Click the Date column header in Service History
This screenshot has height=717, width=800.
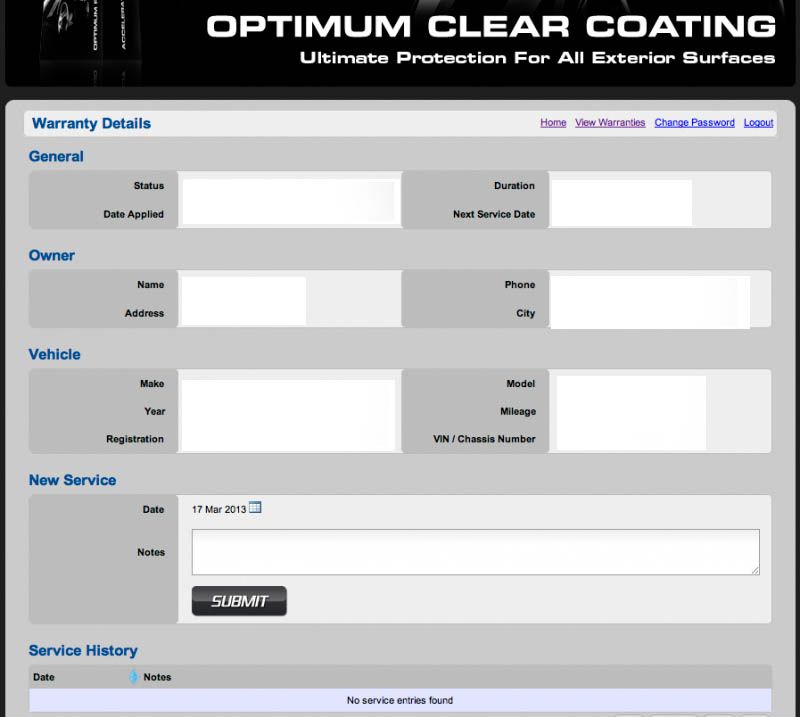pyautogui.click(x=44, y=677)
